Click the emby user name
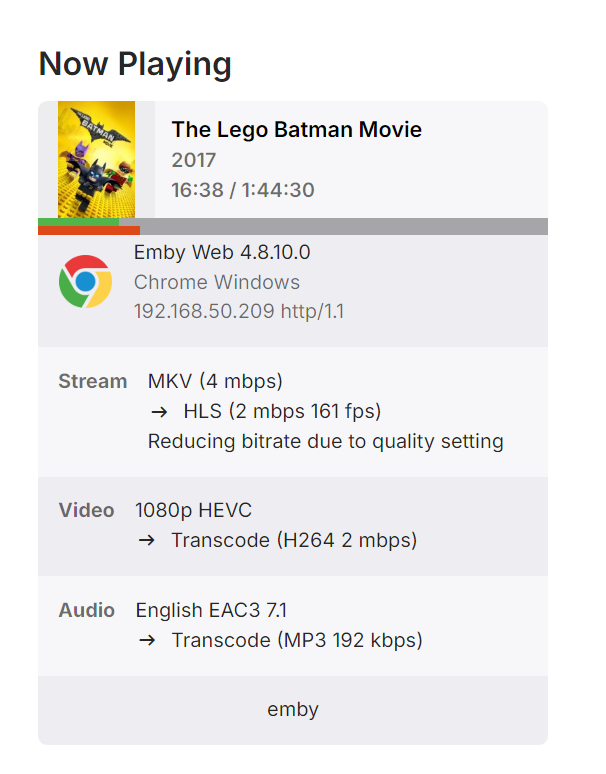Image resolution: width=606 pixels, height=774 pixels. 293,710
